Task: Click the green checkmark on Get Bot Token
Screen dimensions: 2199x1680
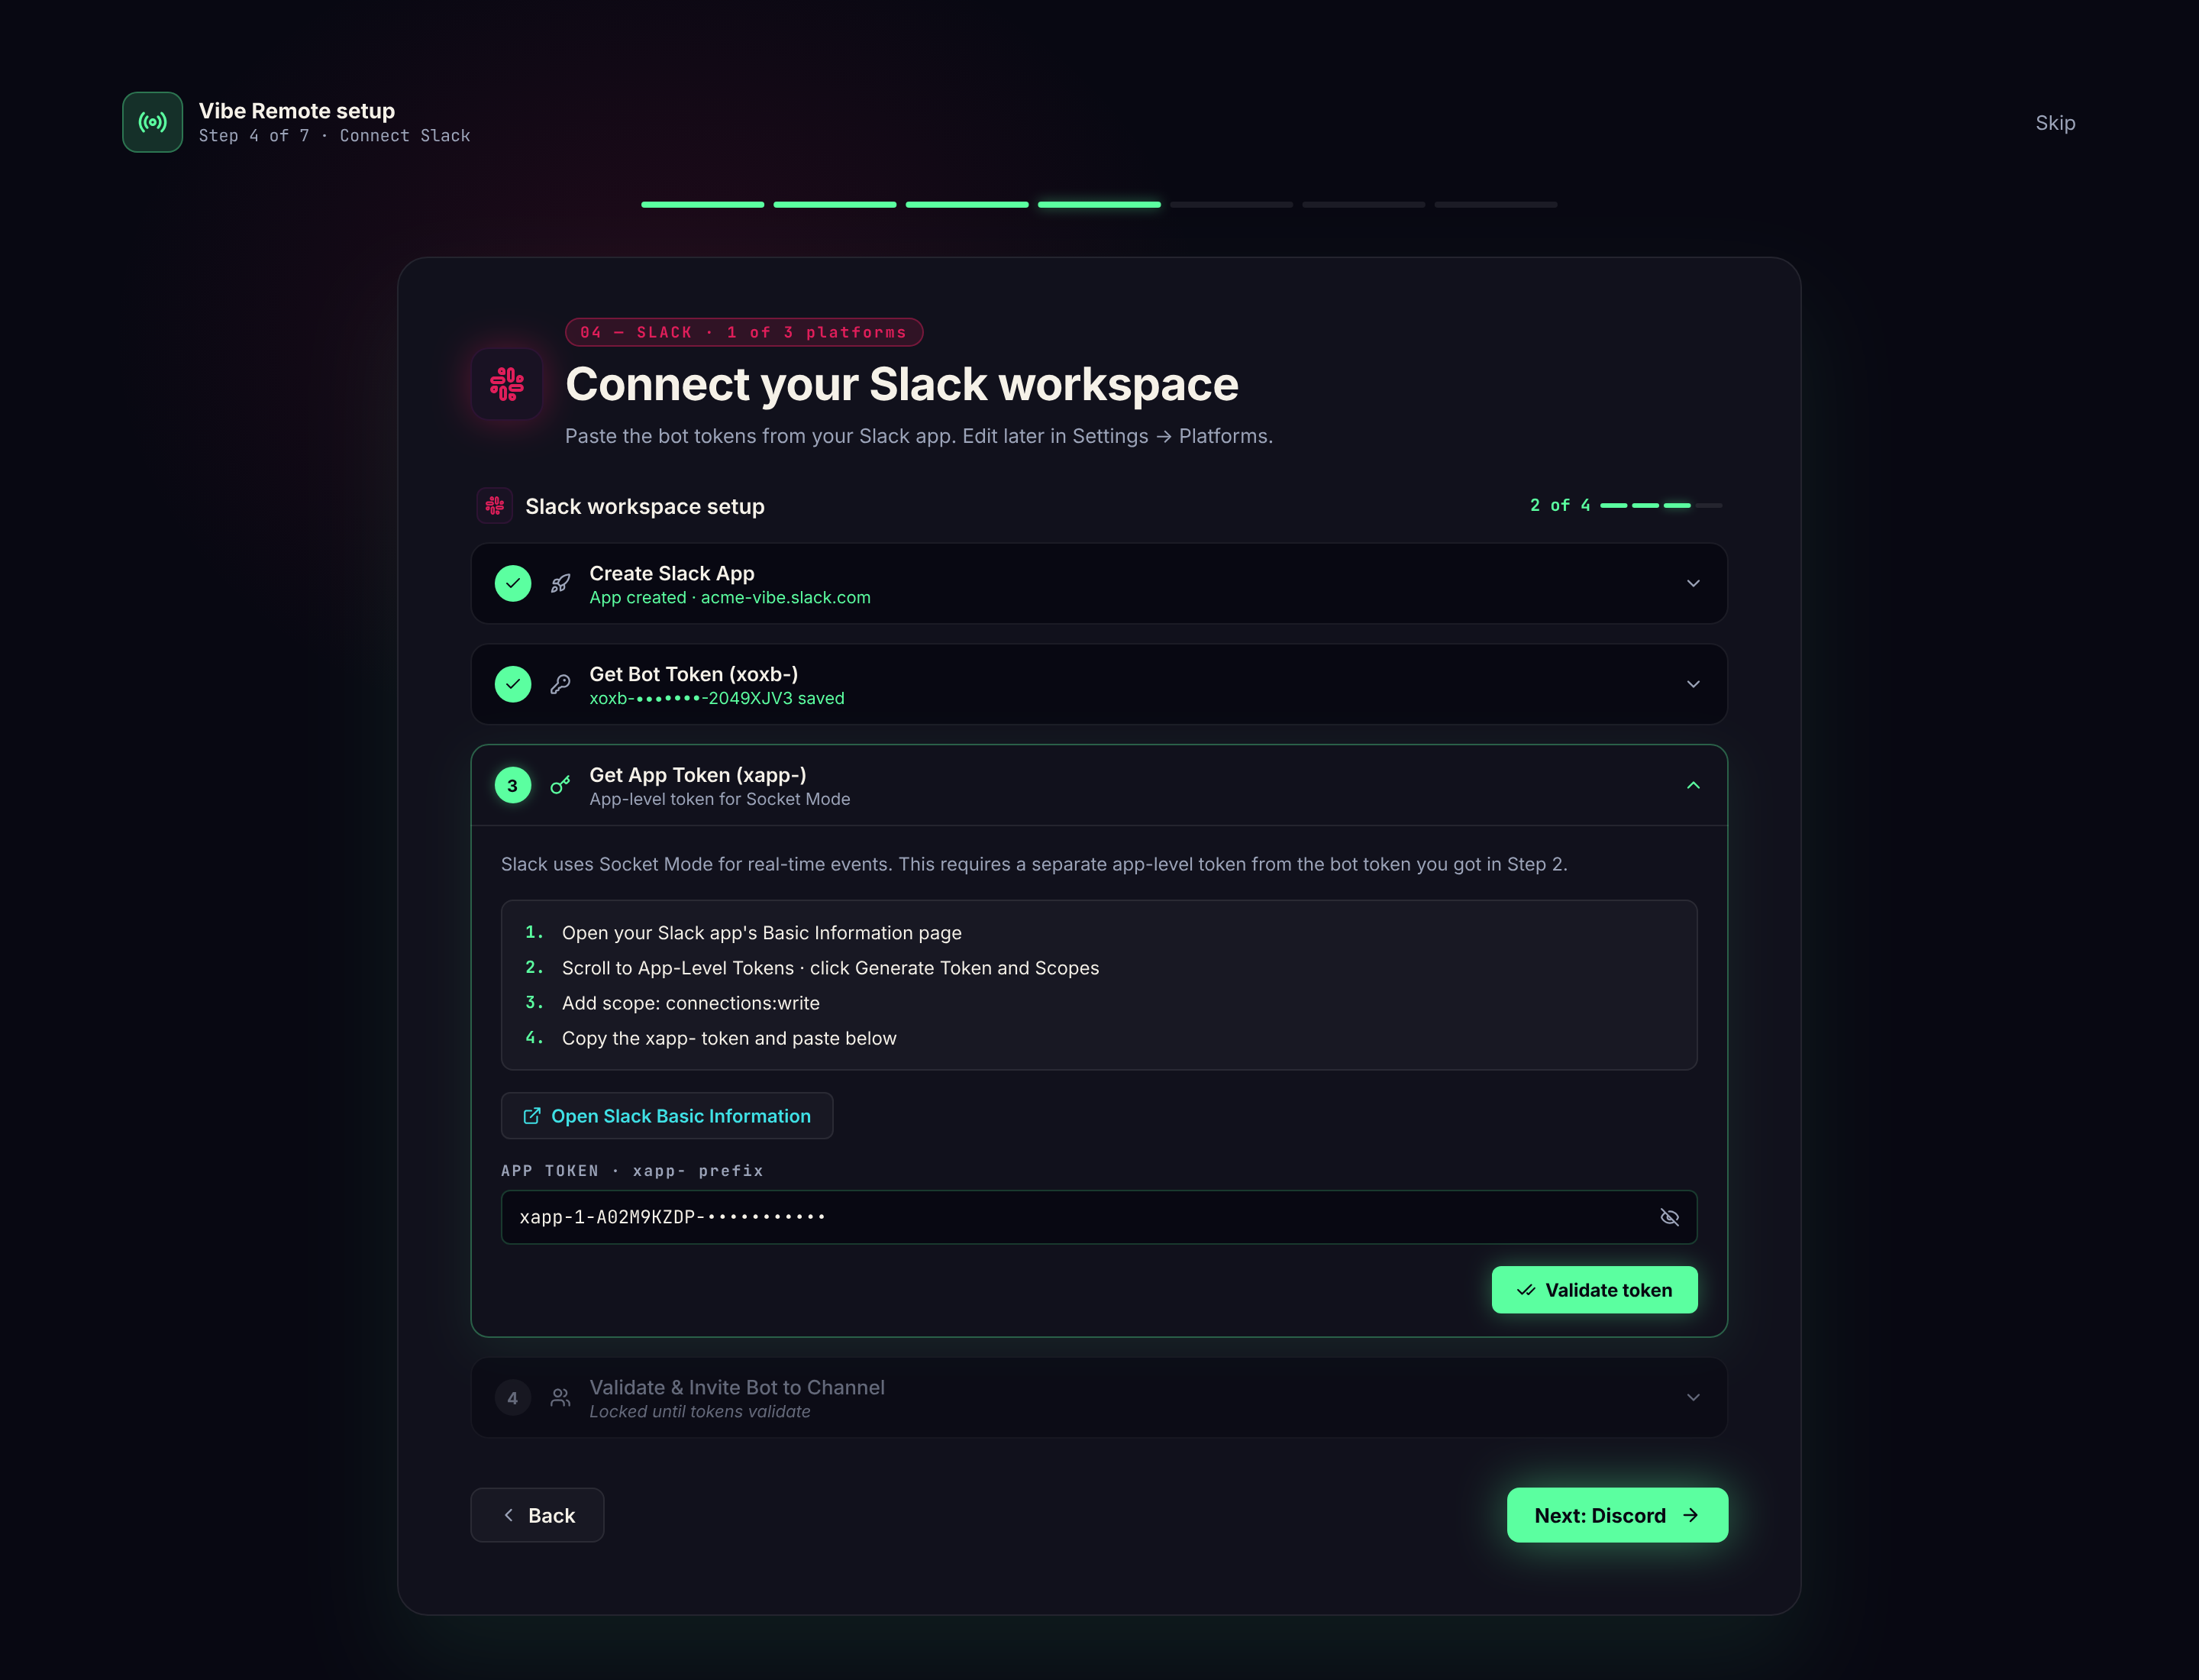Action: [x=513, y=684]
